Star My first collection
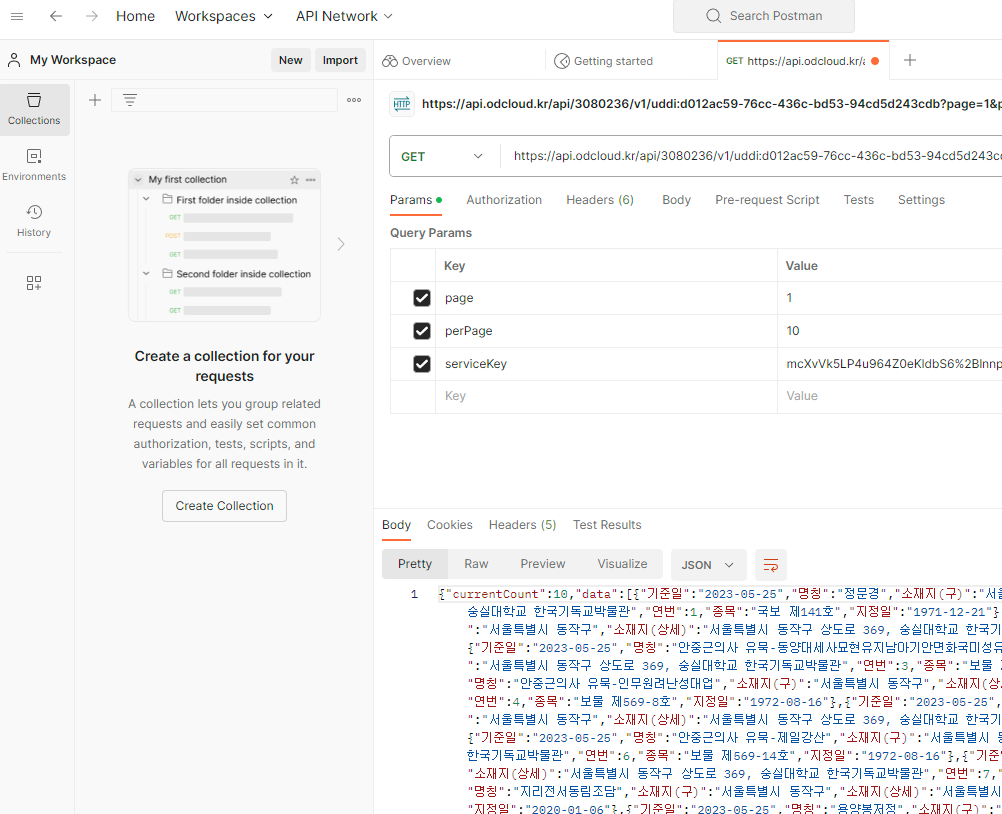This screenshot has width=1002, height=814. click(x=294, y=180)
